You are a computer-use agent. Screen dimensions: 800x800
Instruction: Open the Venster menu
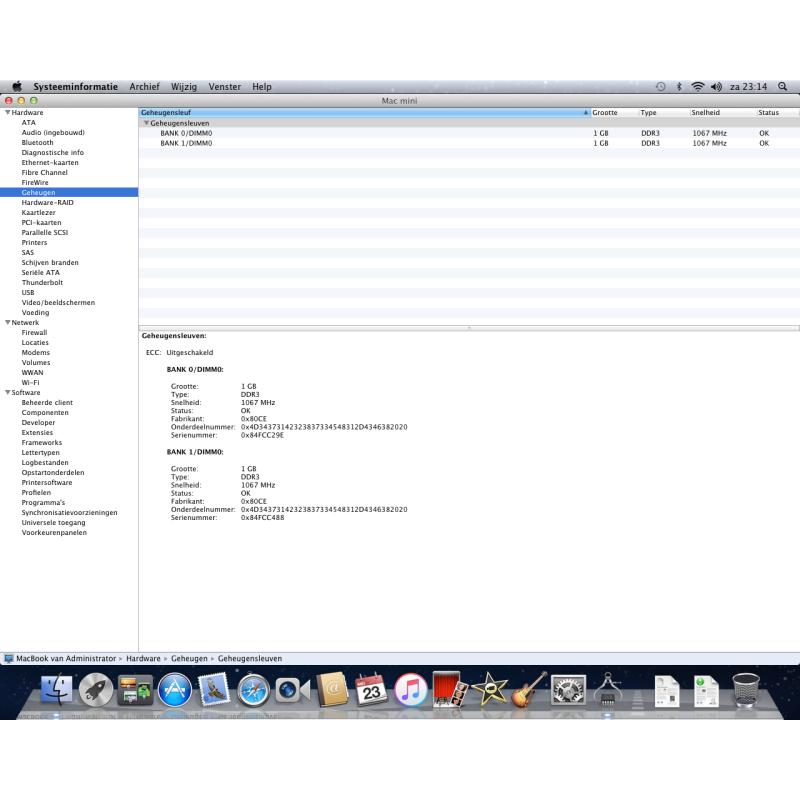click(224, 87)
